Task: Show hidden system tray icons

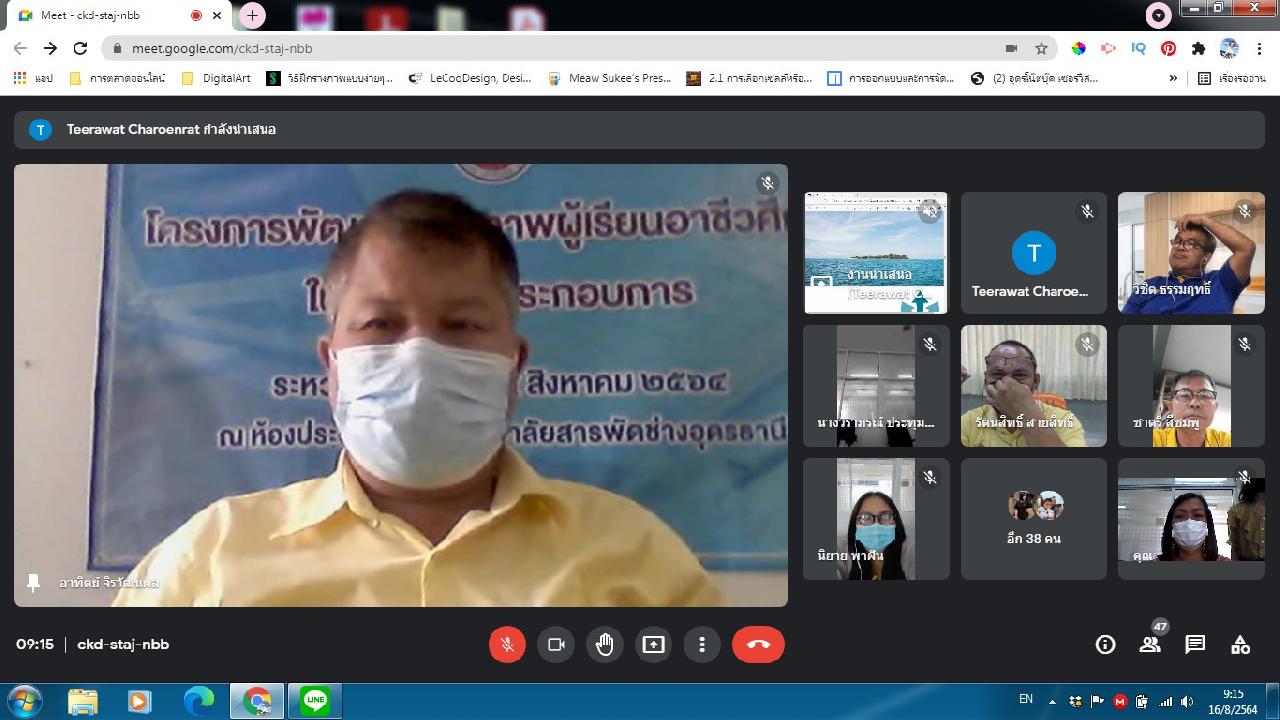Action: (x=1052, y=701)
